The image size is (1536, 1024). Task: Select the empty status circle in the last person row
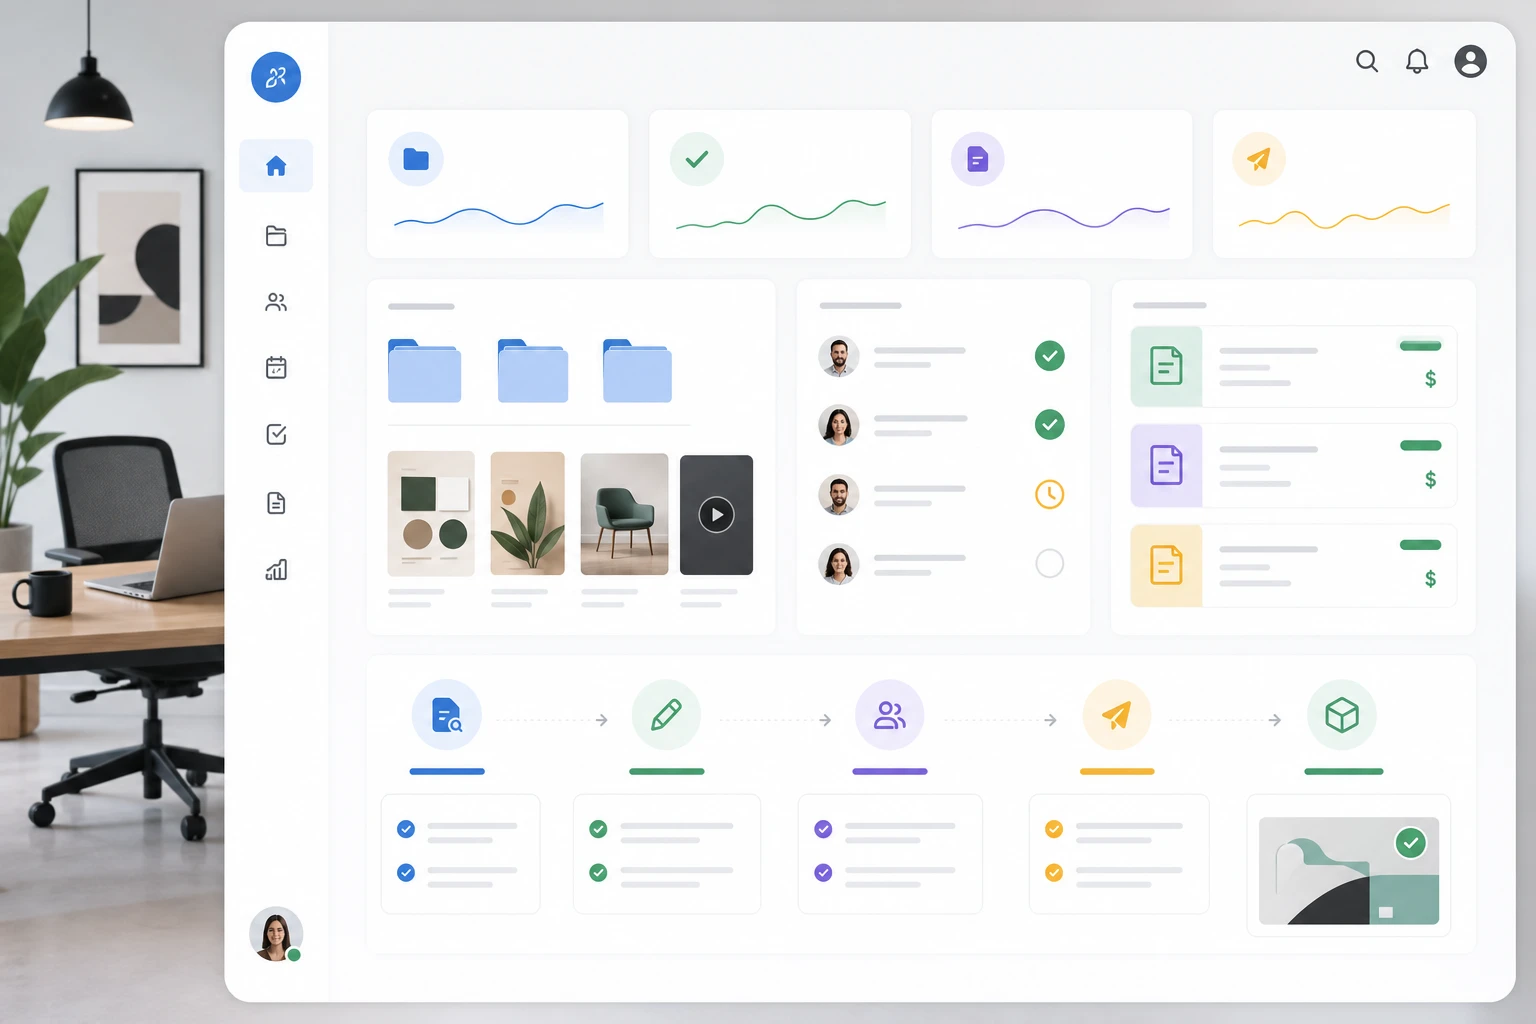pyautogui.click(x=1050, y=564)
